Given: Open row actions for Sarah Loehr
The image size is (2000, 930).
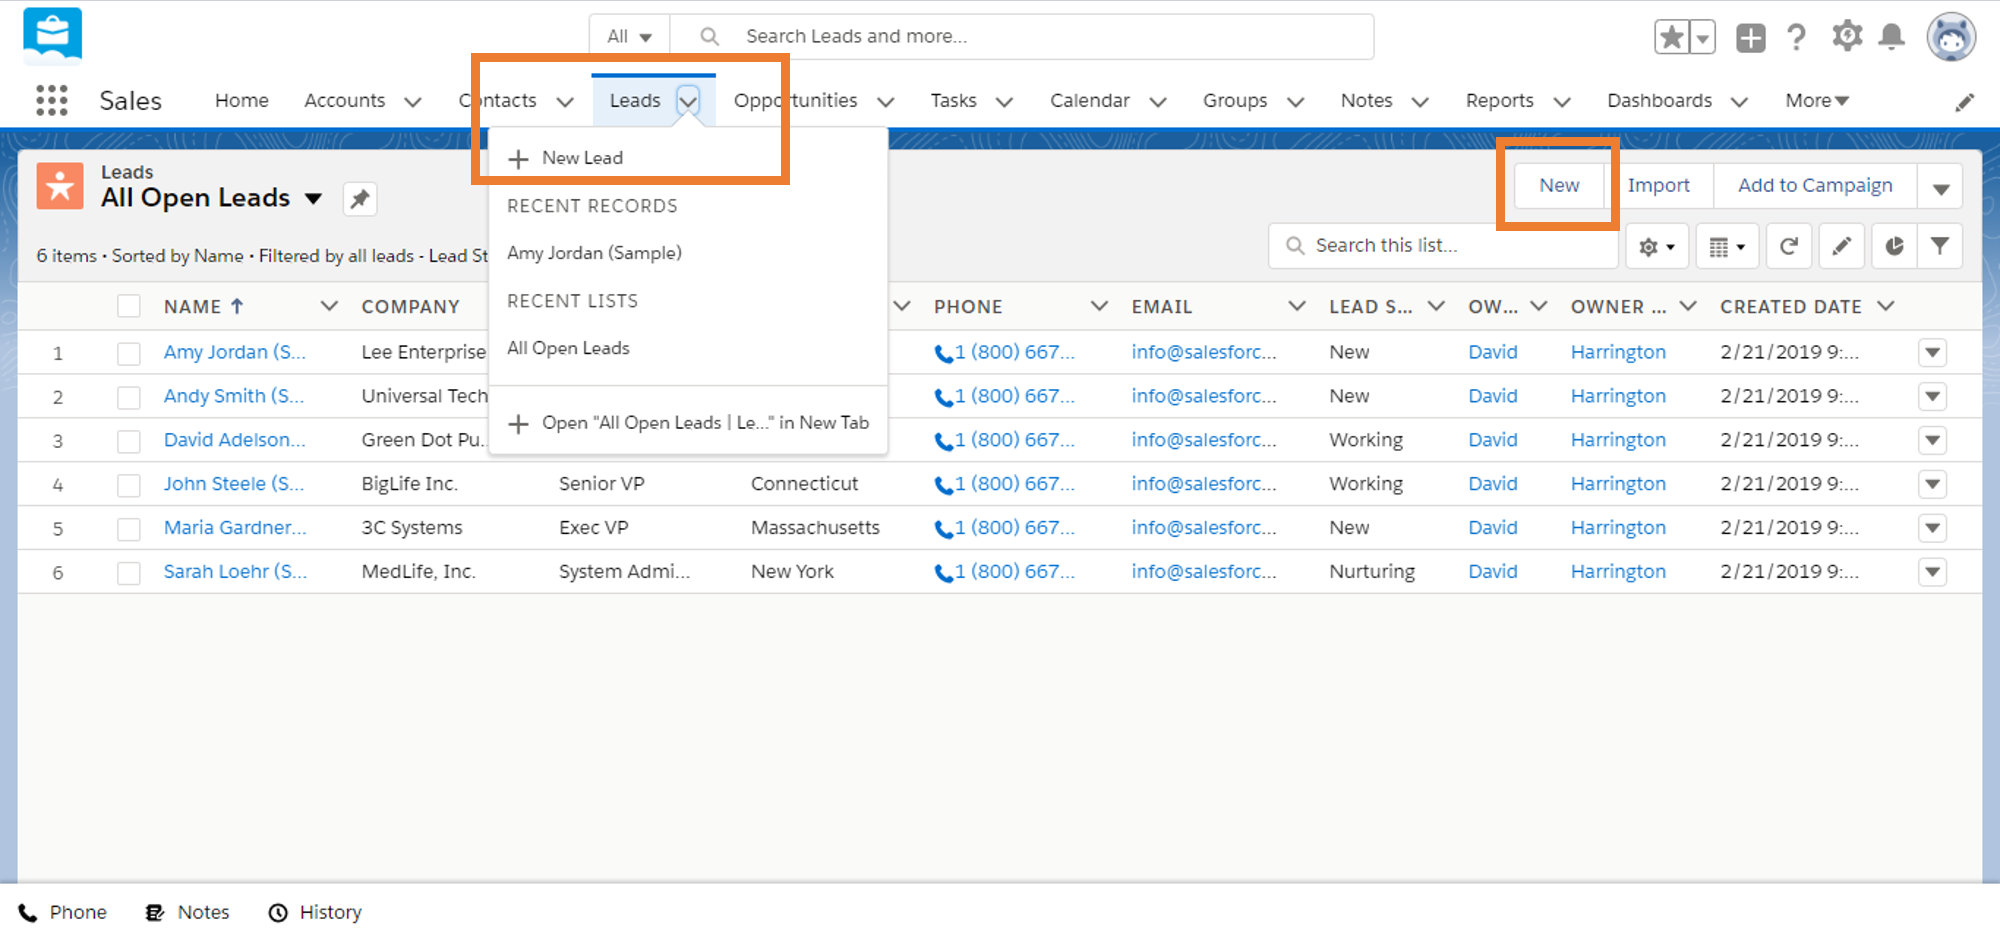Looking at the screenshot, I should tap(1932, 572).
